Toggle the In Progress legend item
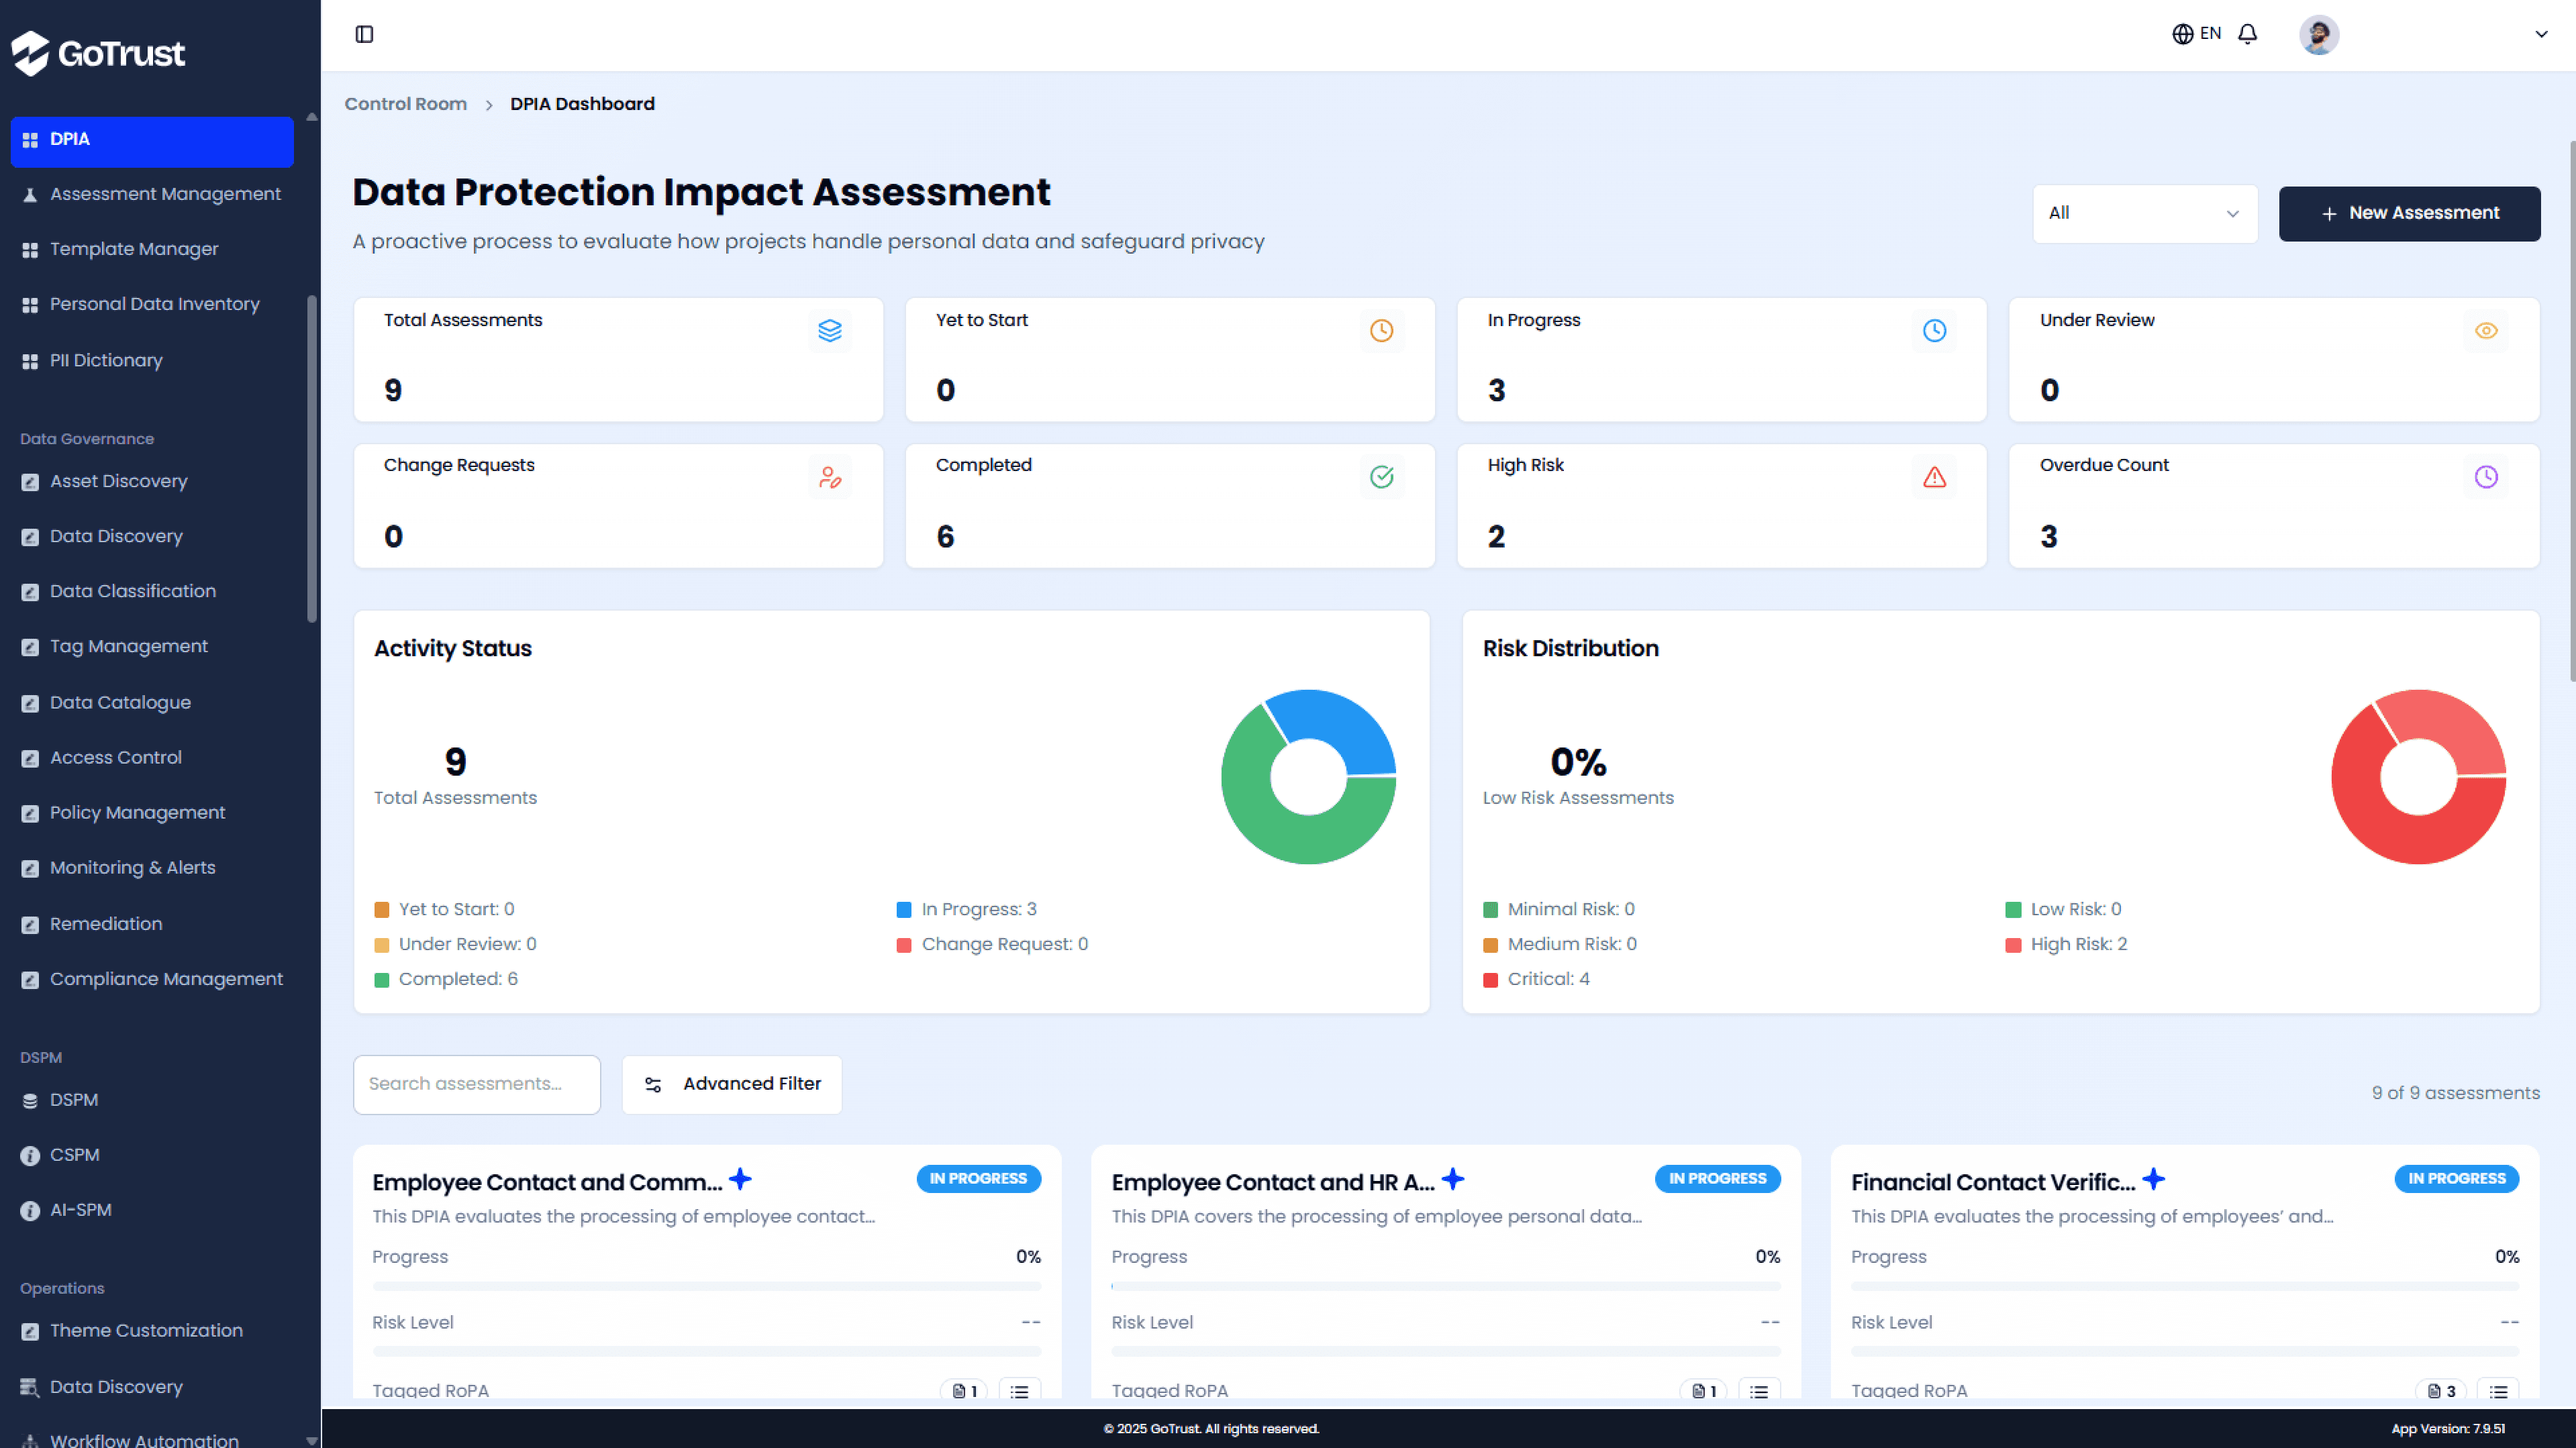This screenshot has height=1448, width=2576. tap(967, 909)
